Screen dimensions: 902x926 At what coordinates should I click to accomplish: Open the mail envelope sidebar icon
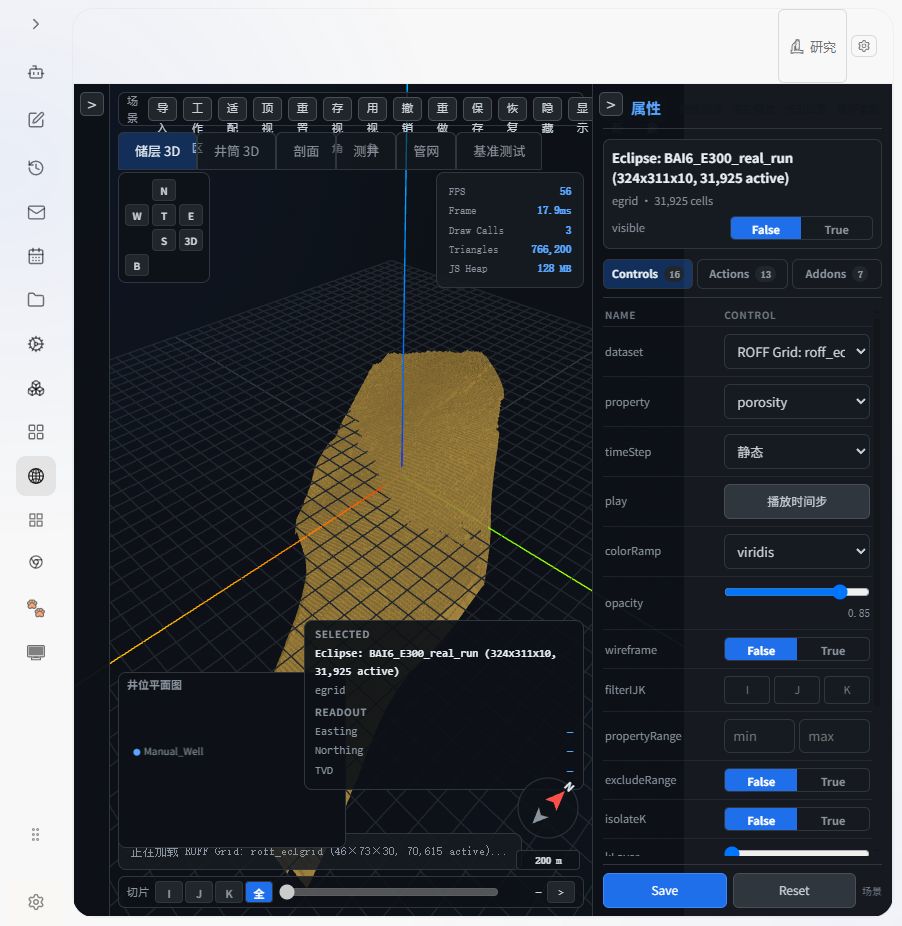click(x=36, y=213)
